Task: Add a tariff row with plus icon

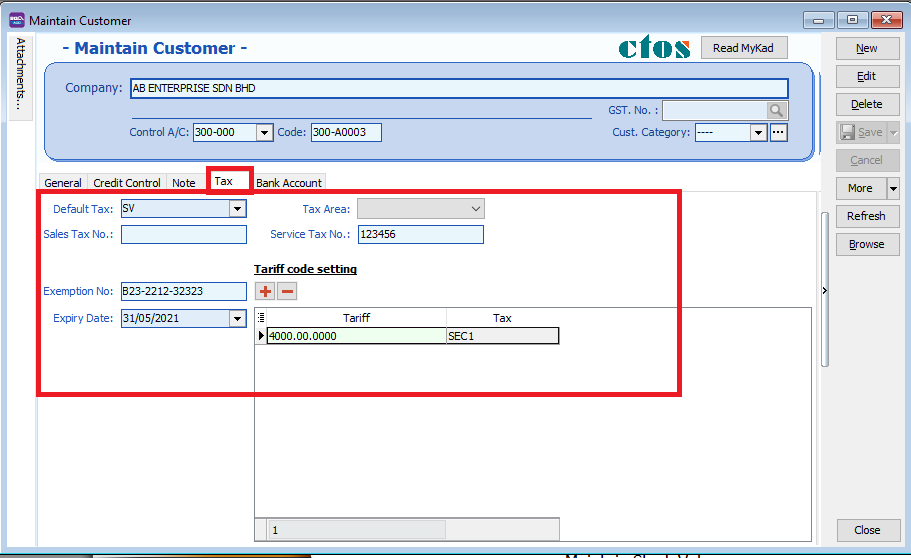Action: pyautogui.click(x=265, y=291)
